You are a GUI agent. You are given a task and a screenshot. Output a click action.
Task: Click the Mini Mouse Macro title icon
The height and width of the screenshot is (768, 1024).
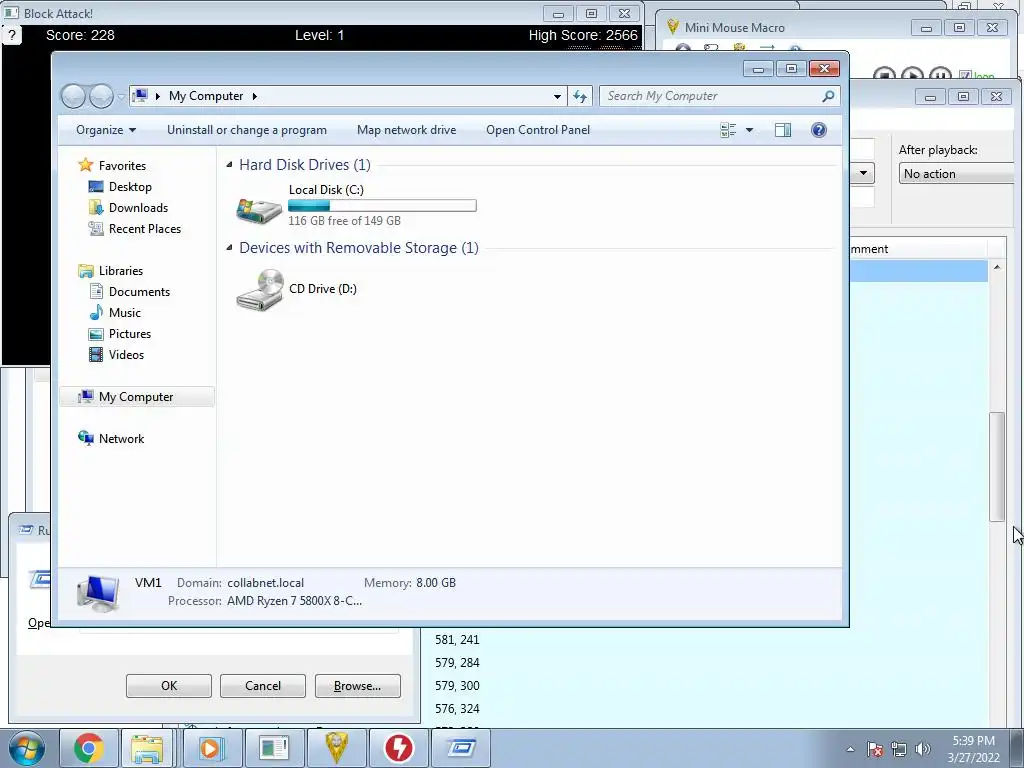(x=673, y=27)
